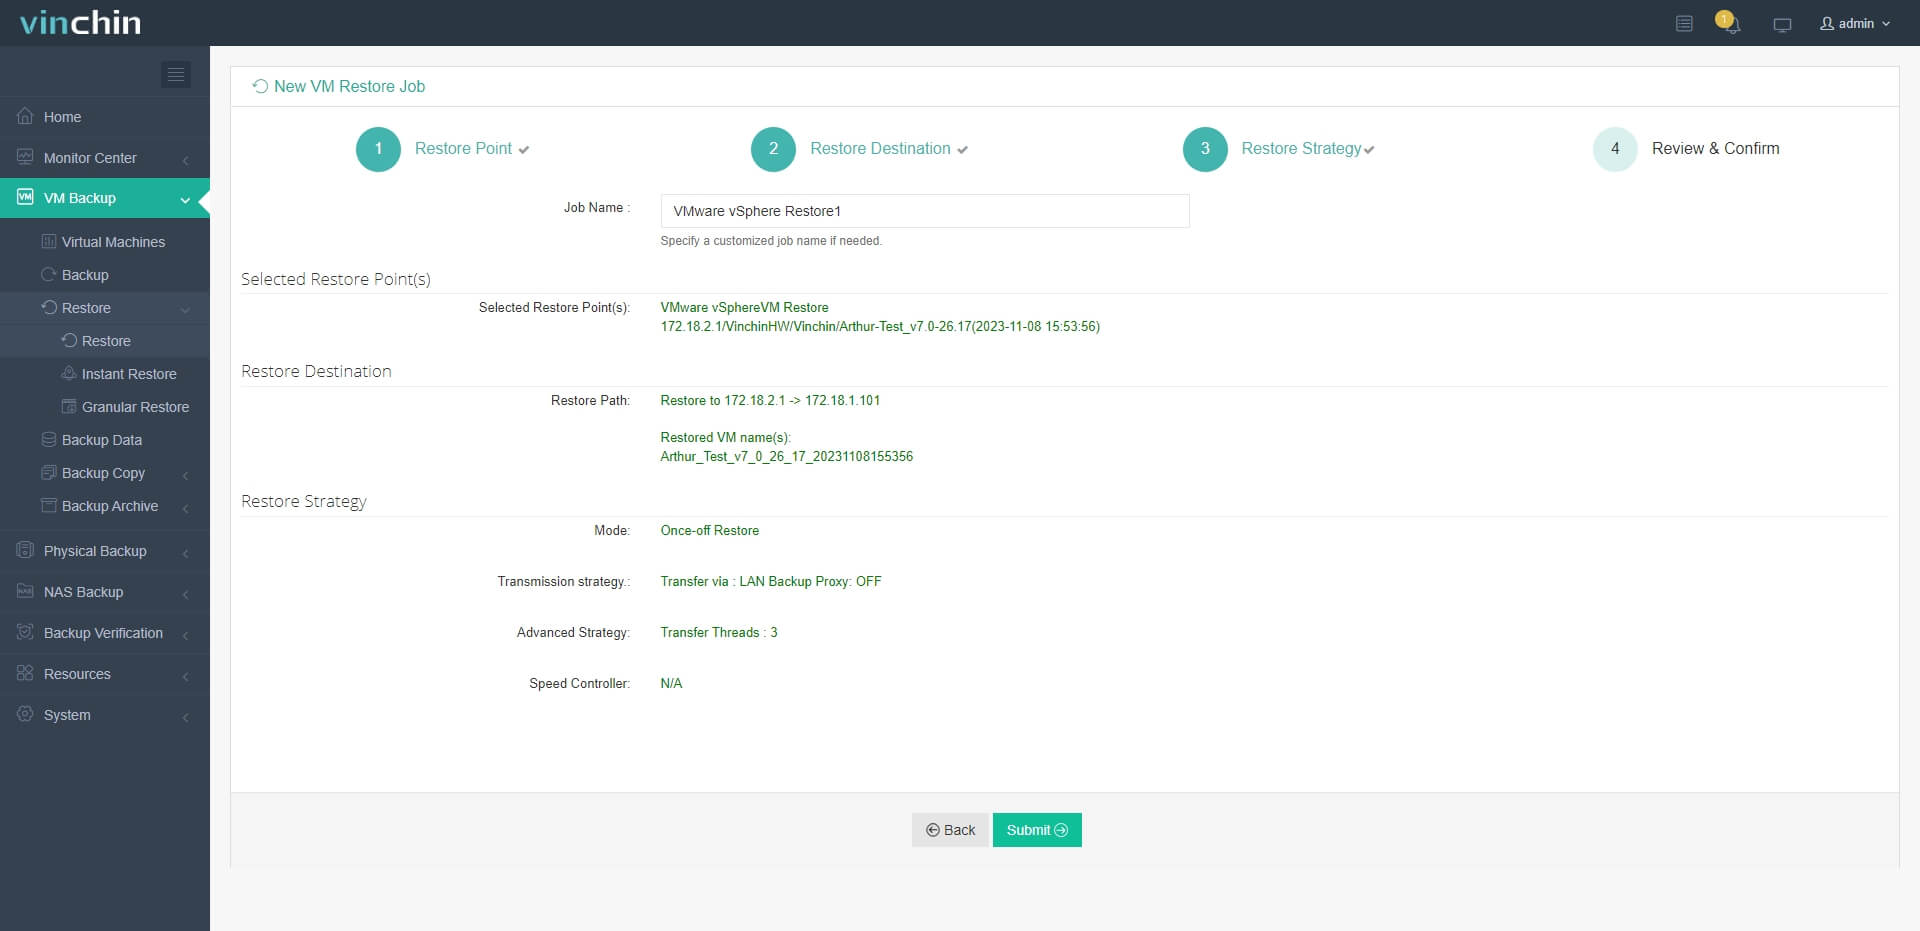Click the Granular Restore icon
The image size is (1920, 931).
pyautogui.click(x=68, y=406)
